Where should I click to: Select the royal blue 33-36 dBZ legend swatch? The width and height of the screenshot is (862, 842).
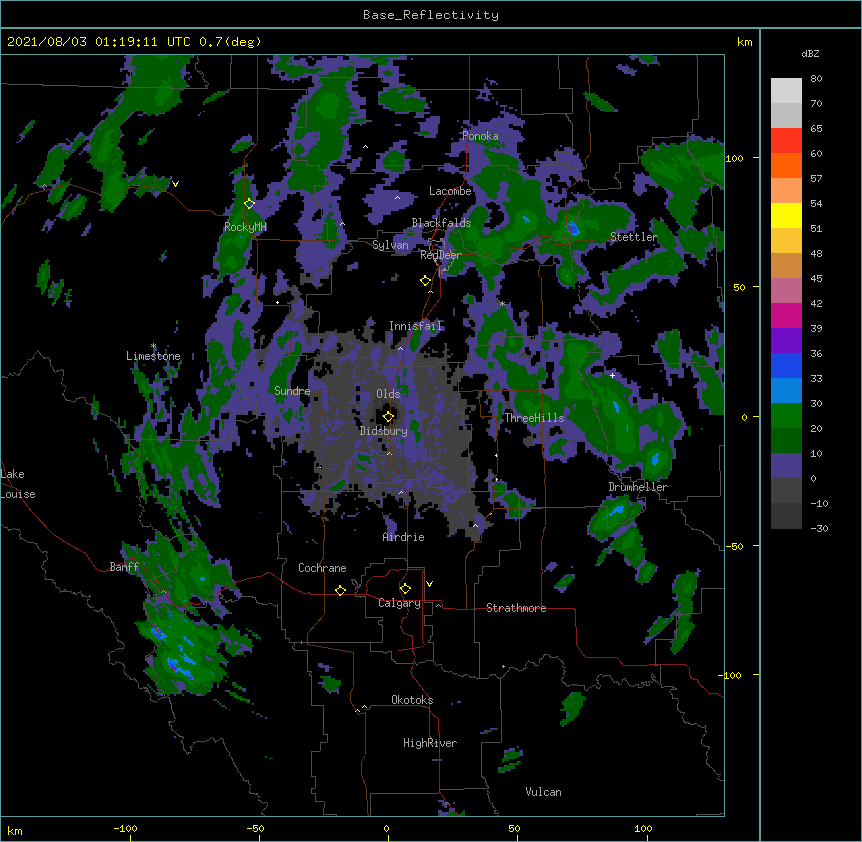786,365
